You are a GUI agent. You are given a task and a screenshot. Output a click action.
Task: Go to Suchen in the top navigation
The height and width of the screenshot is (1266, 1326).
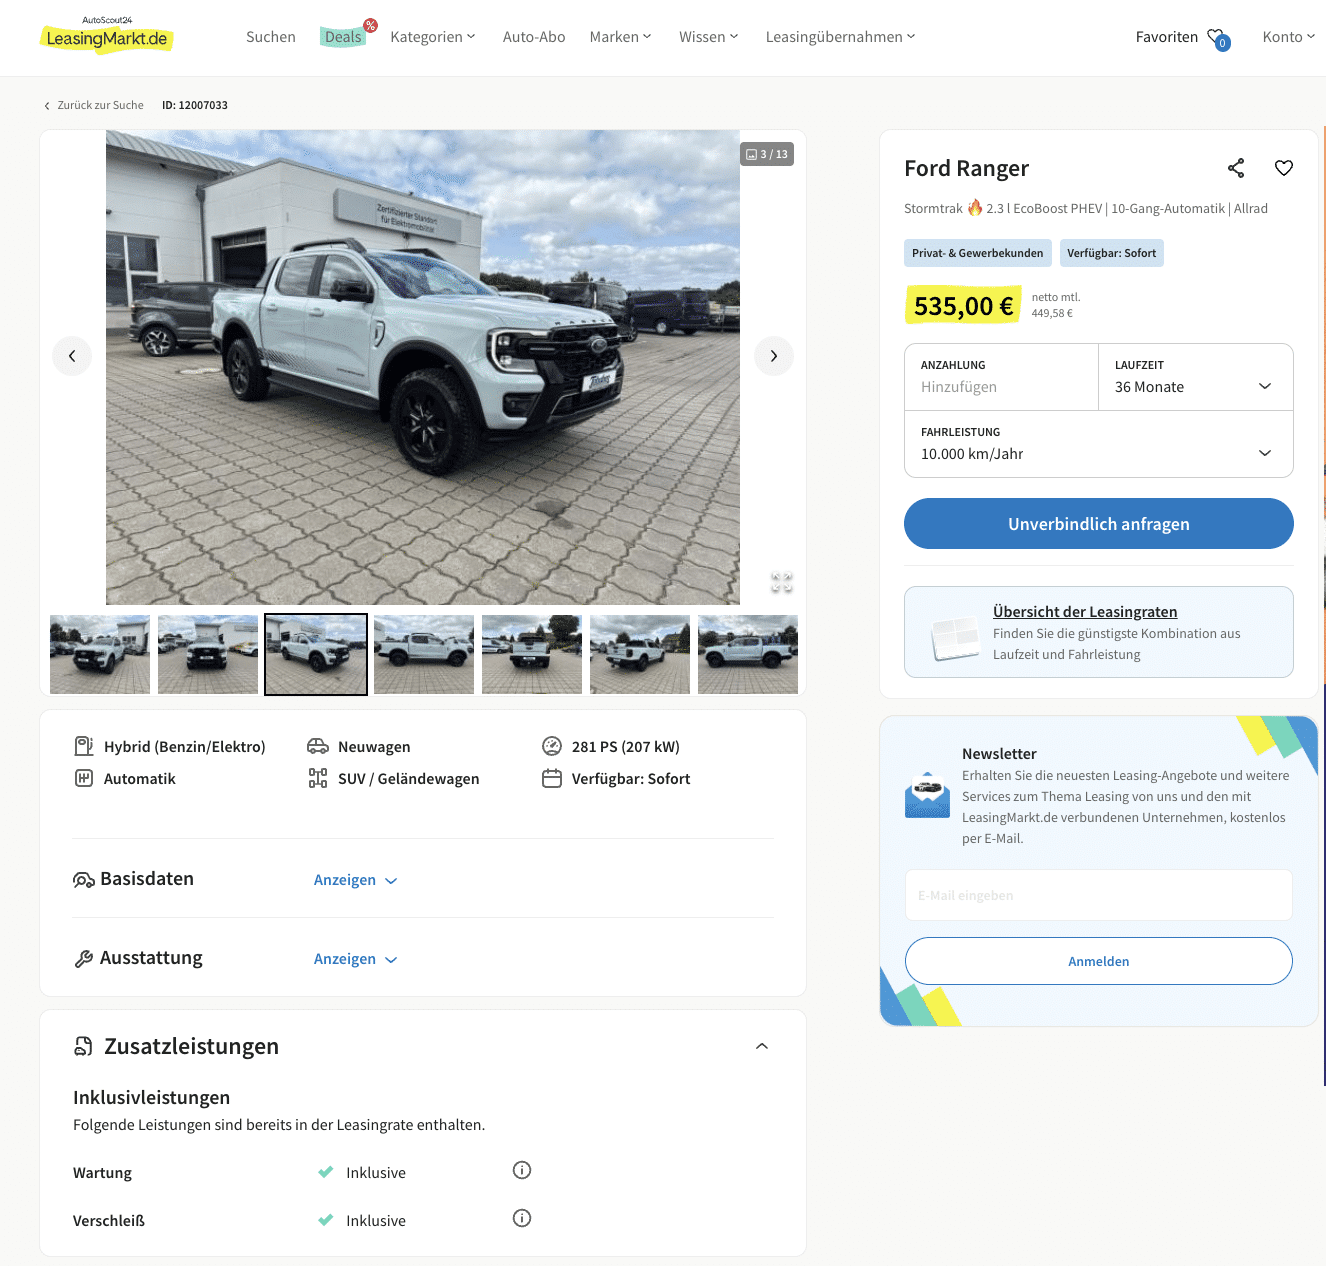[271, 37]
